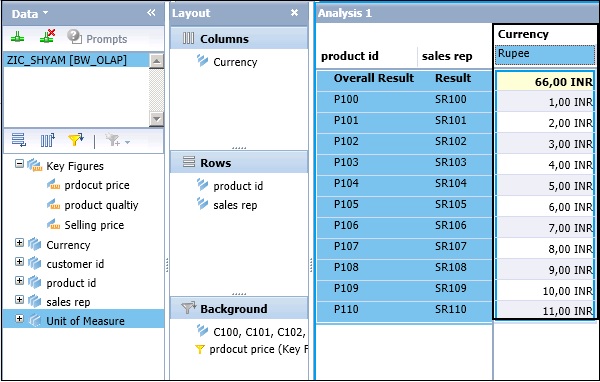Click the P108 row cell
The width and height of the screenshot is (600, 382).
[x=346, y=267]
